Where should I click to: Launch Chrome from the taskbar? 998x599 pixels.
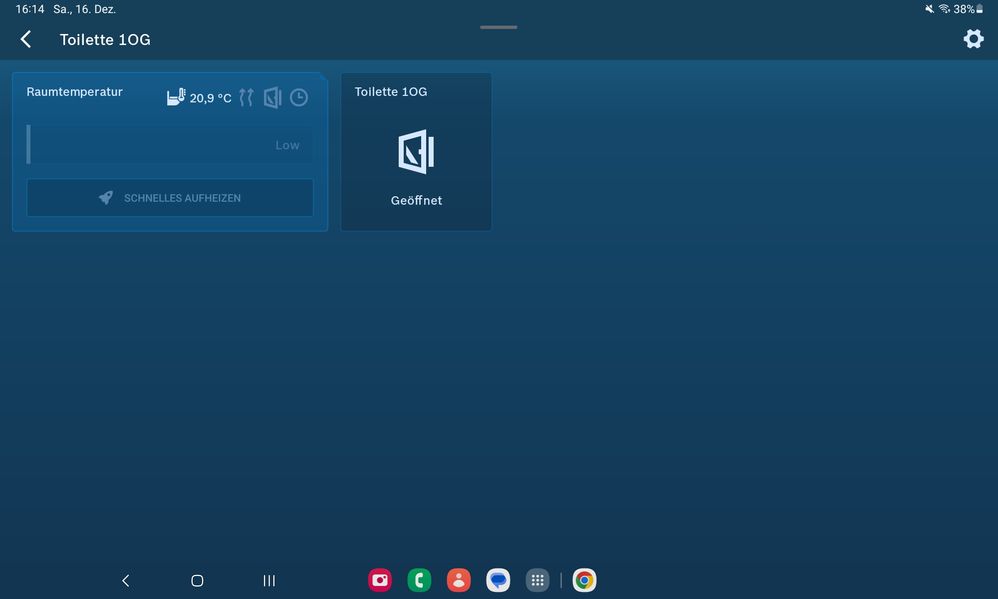point(584,580)
